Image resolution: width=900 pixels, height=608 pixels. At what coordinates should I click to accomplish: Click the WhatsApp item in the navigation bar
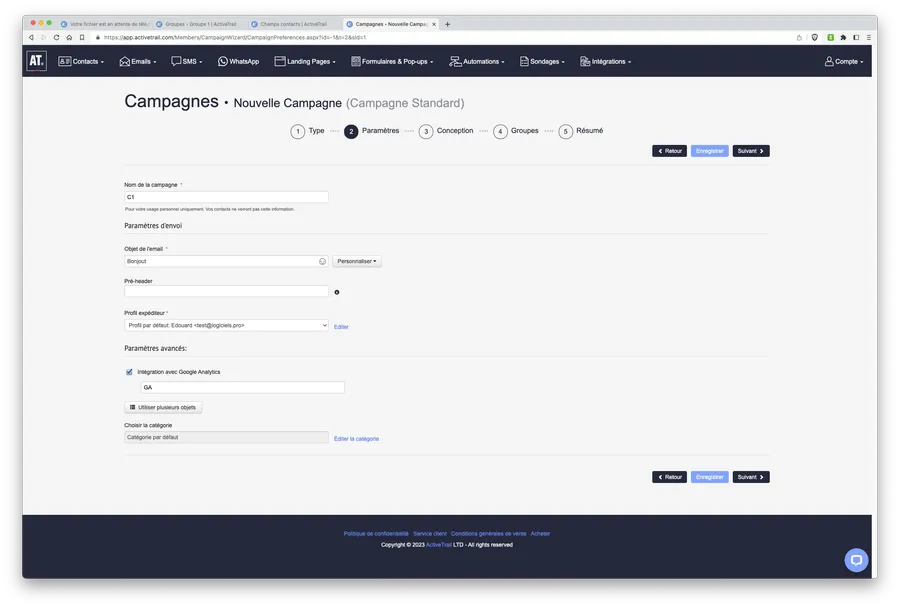238,61
